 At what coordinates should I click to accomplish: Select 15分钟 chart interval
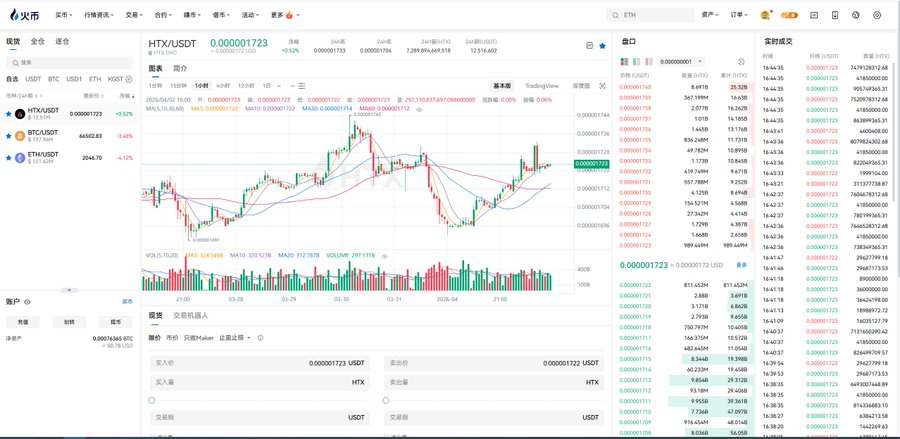click(x=179, y=86)
